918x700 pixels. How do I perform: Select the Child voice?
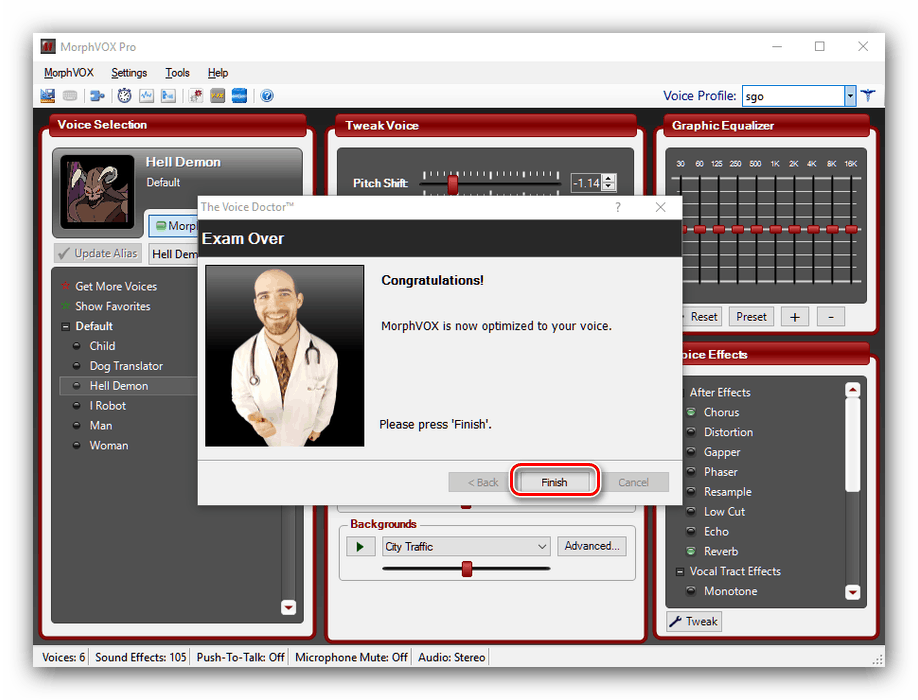[x=102, y=346]
